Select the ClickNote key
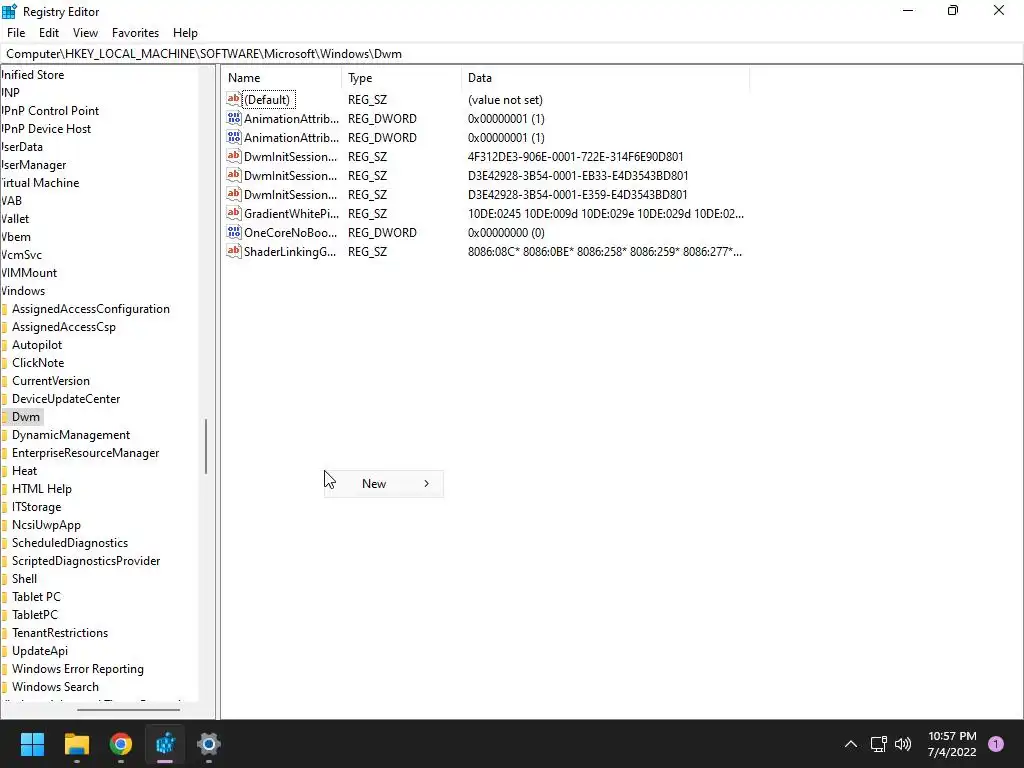The height and width of the screenshot is (768, 1024). [38, 363]
